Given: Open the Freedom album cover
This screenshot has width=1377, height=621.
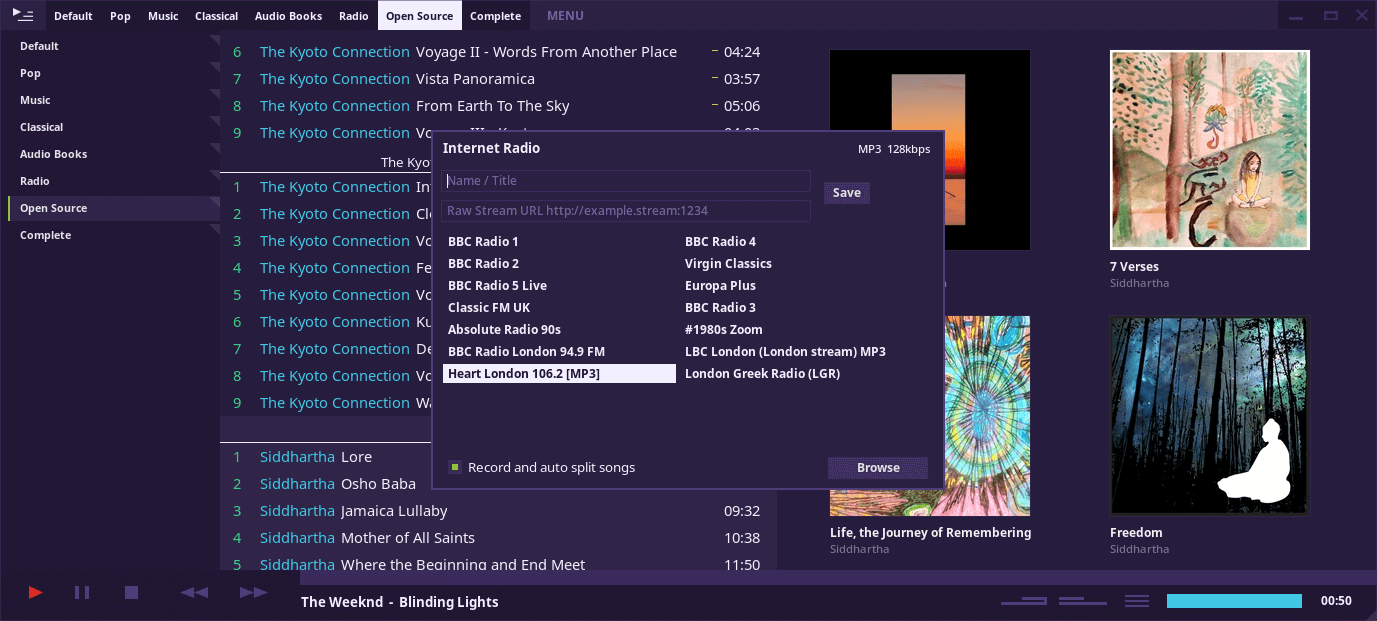Looking at the screenshot, I should pos(1210,416).
